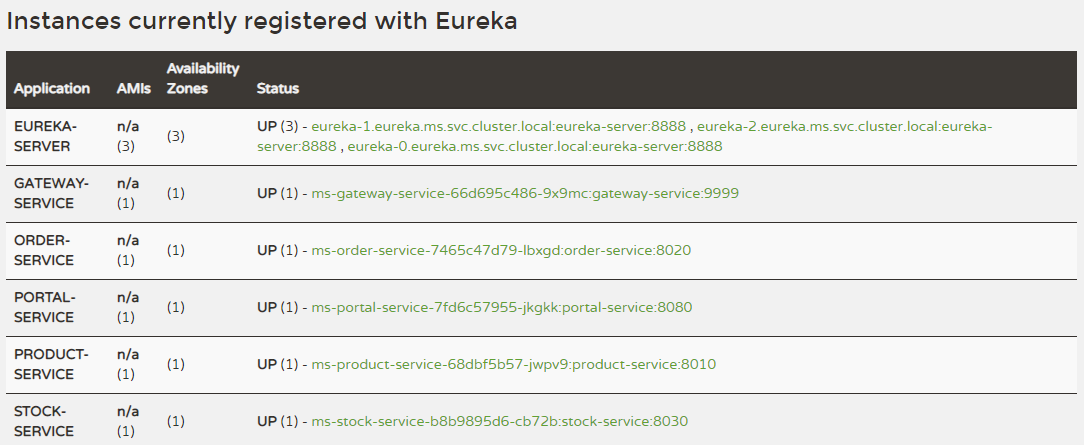Open the eureka-1 eureka-server:8888 instance link
The image size is (1084, 445).
click(498, 126)
